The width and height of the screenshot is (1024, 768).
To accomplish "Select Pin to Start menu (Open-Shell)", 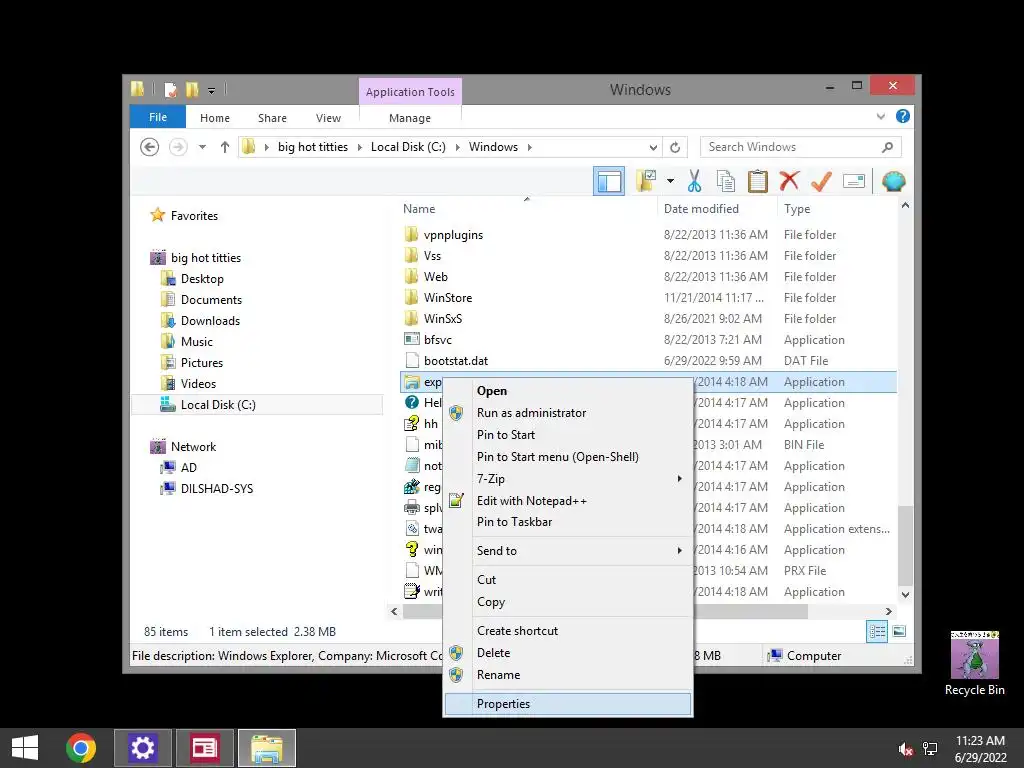I will click(568, 456).
